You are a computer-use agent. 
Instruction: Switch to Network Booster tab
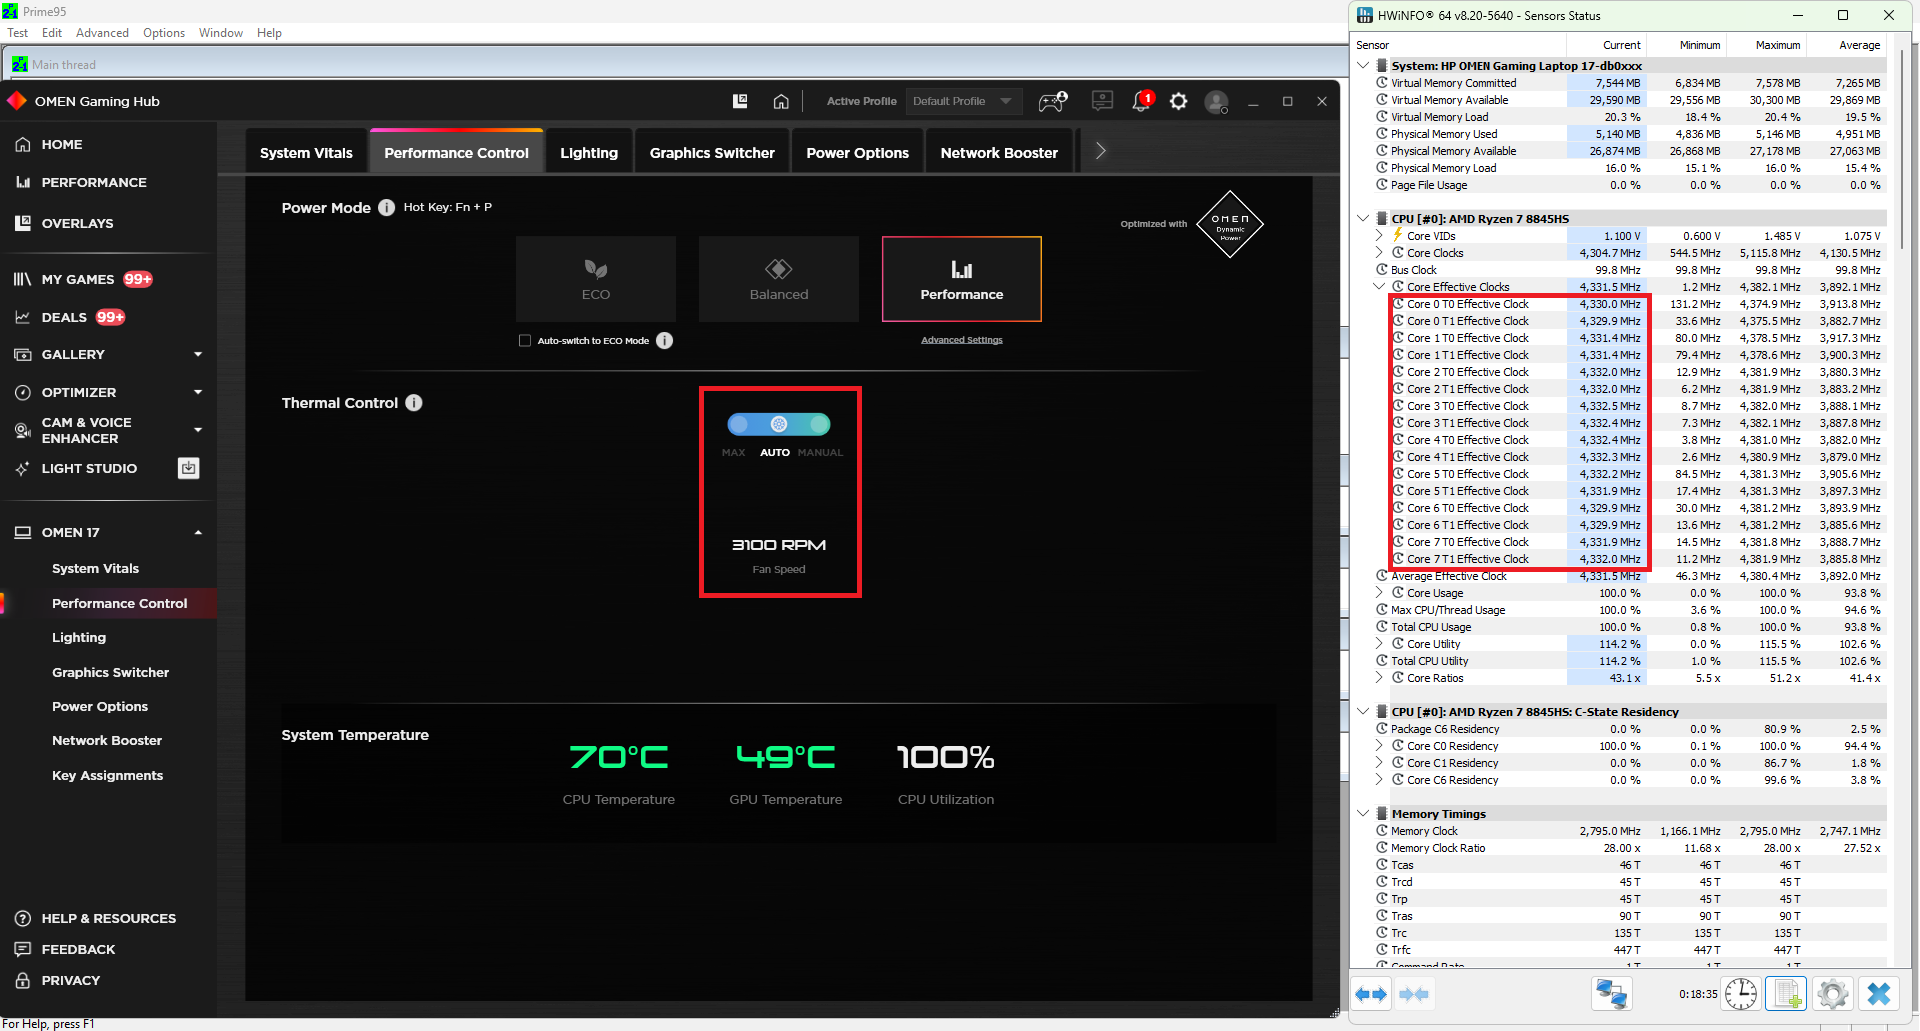pyautogui.click(x=999, y=152)
